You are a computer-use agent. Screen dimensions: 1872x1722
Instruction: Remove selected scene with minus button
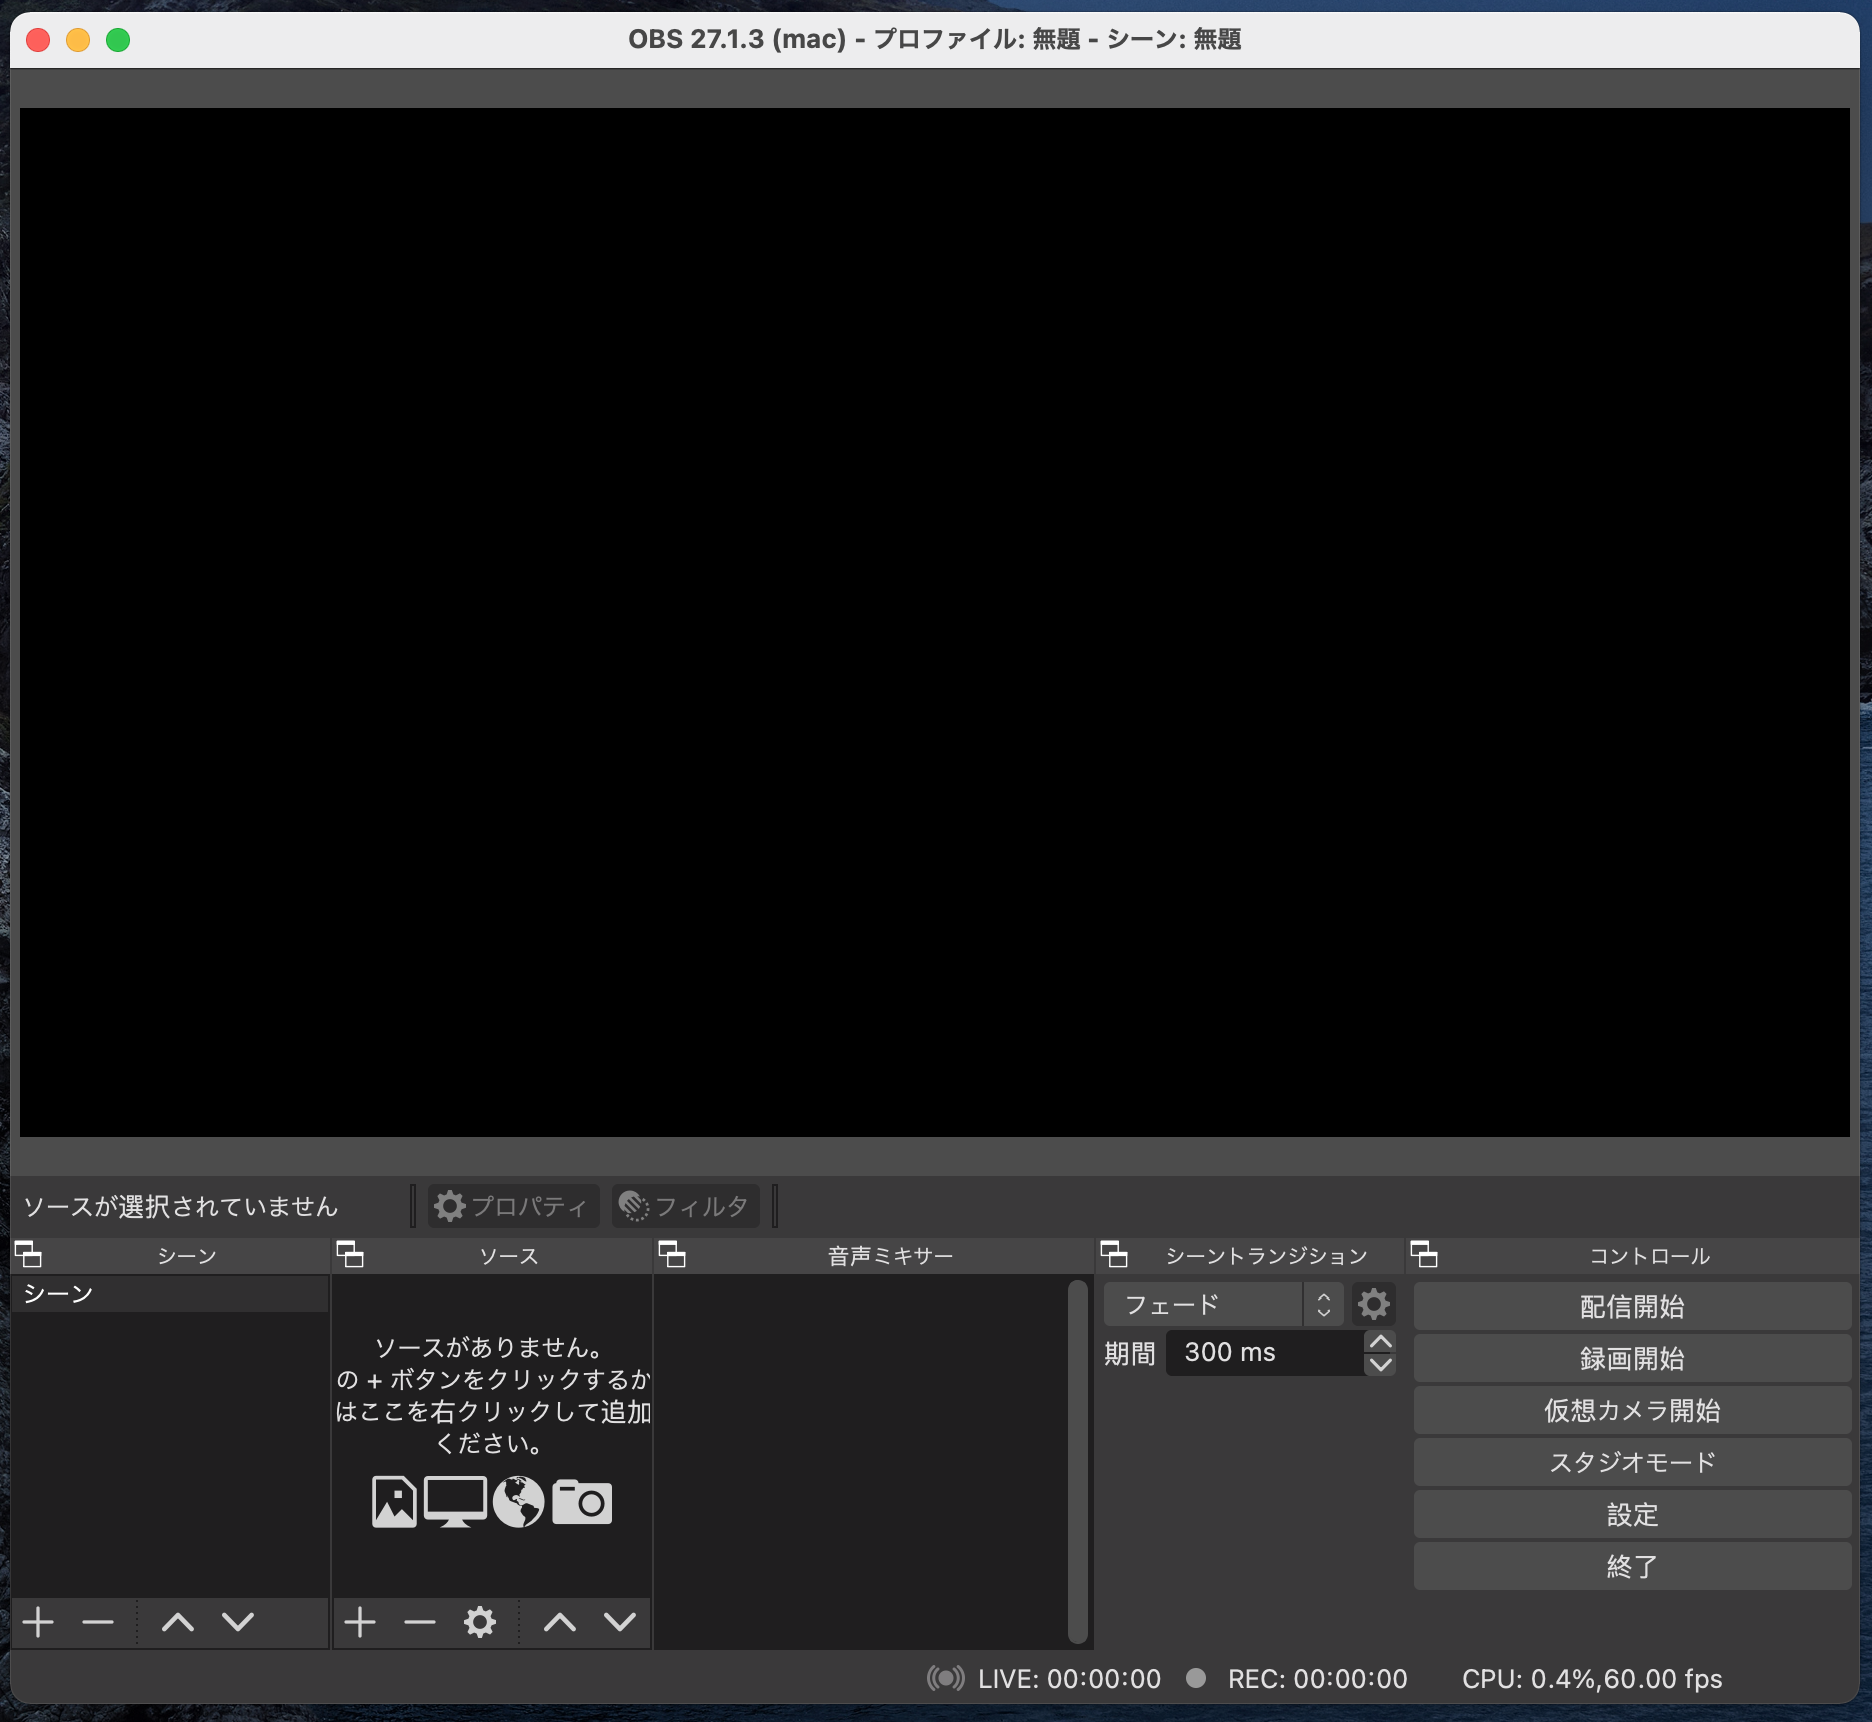click(x=98, y=1622)
